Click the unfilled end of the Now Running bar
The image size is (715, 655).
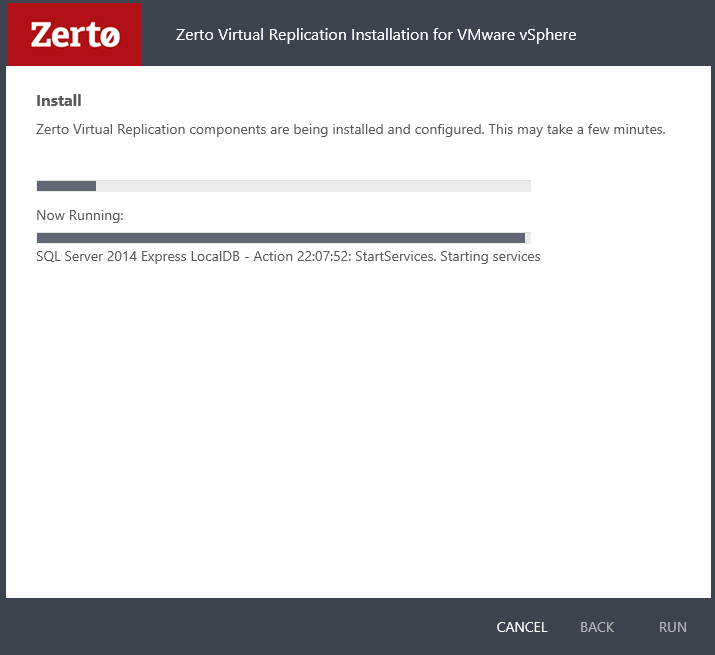point(528,238)
